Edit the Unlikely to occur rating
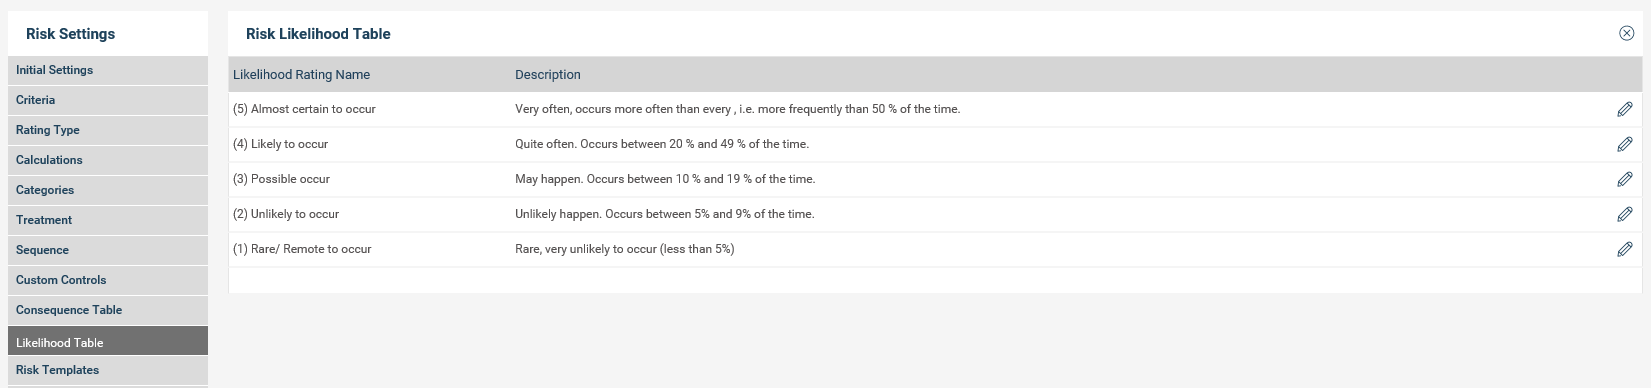Viewport: 1651px width, 388px height. 1625,214
